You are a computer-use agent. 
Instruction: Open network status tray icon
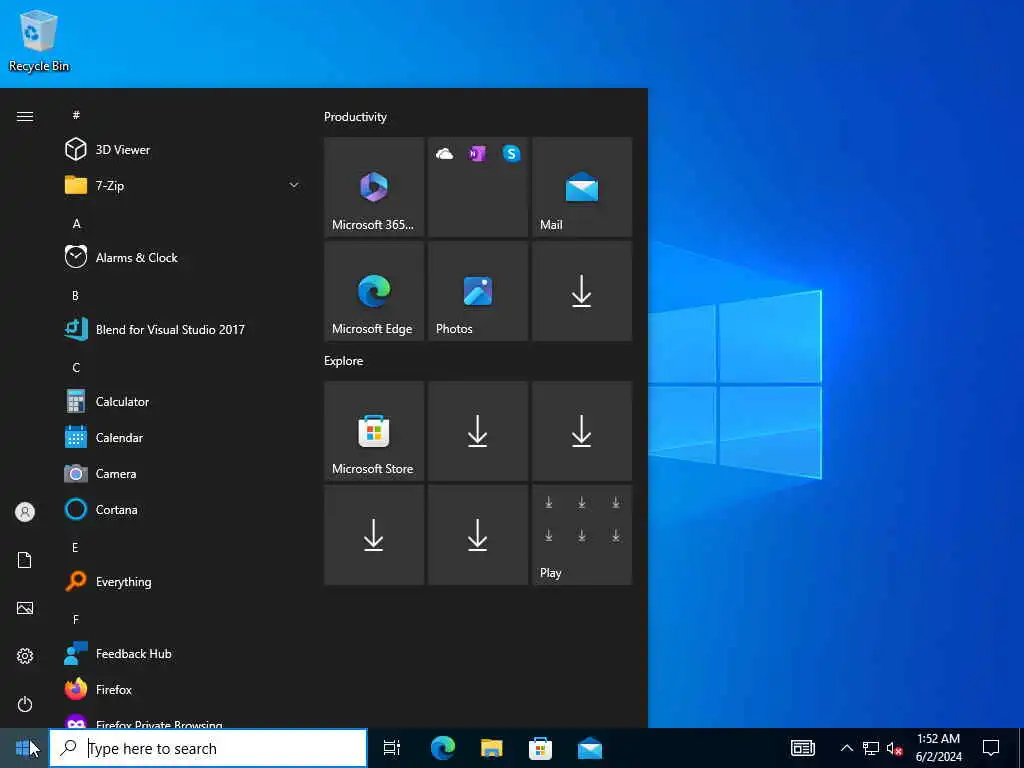[x=871, y=748]
